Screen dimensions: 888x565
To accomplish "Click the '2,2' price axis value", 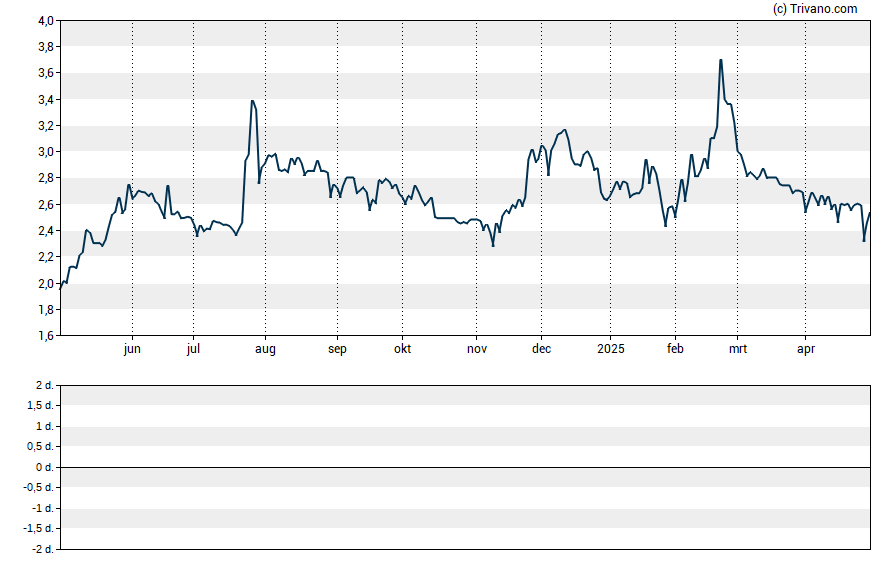I will point(46,257).
